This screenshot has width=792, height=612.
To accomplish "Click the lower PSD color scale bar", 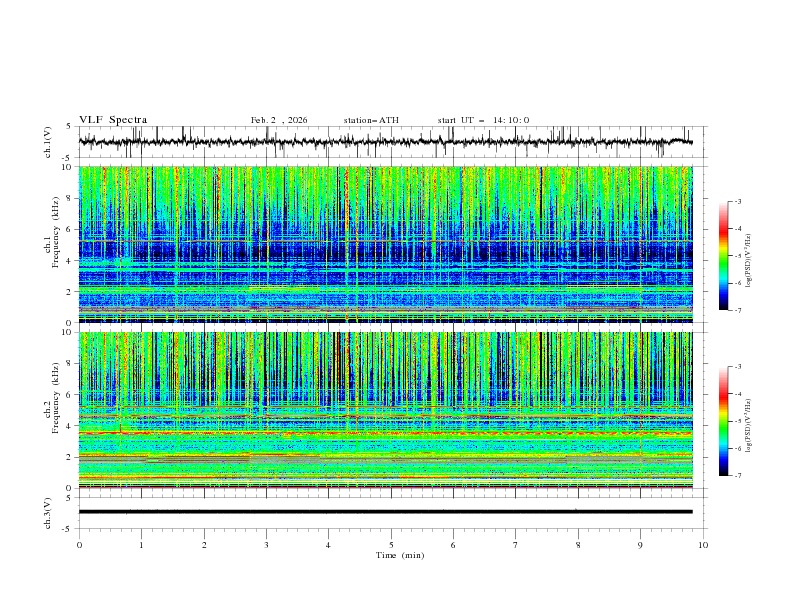I will (724, 421).
